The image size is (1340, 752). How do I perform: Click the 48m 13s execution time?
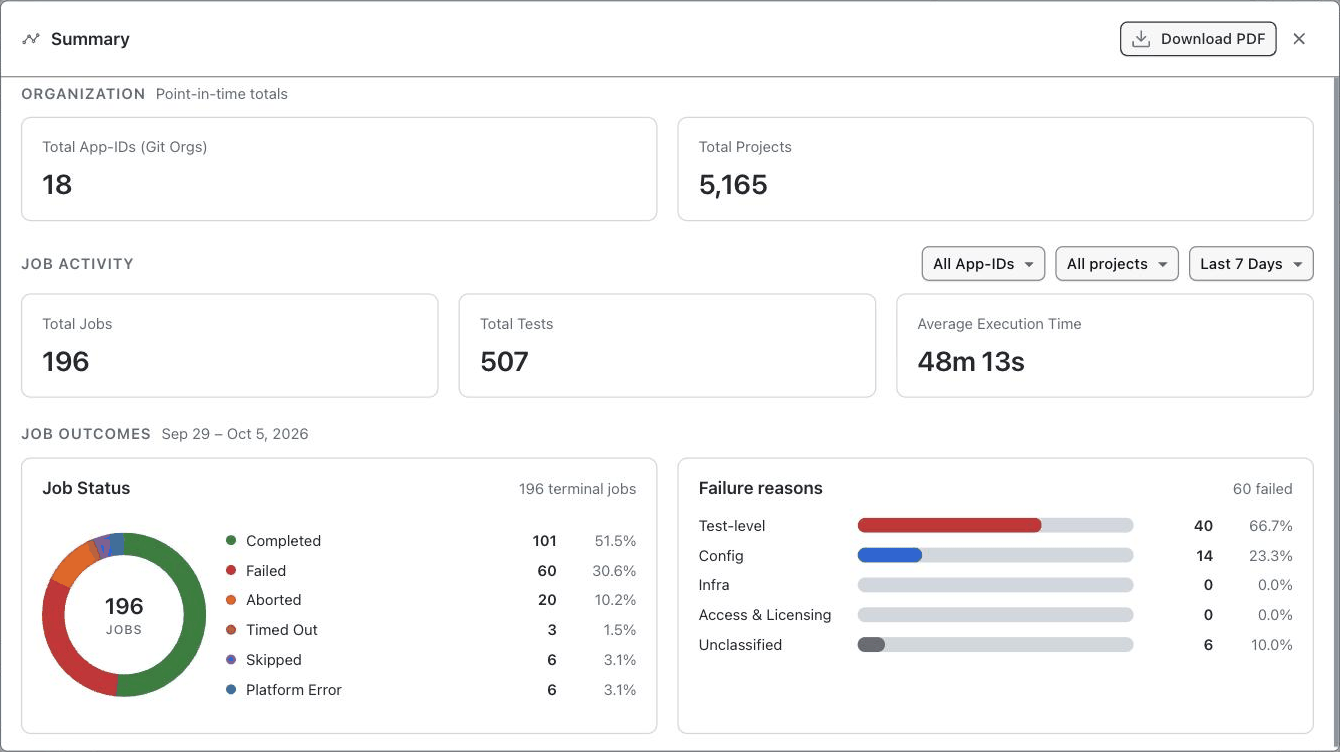[971, 362]
